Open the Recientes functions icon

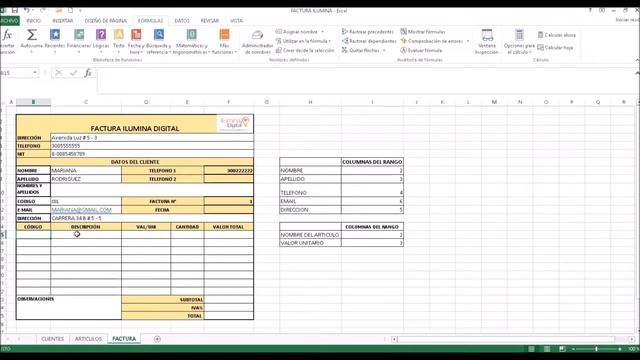[x=55, y=35]
